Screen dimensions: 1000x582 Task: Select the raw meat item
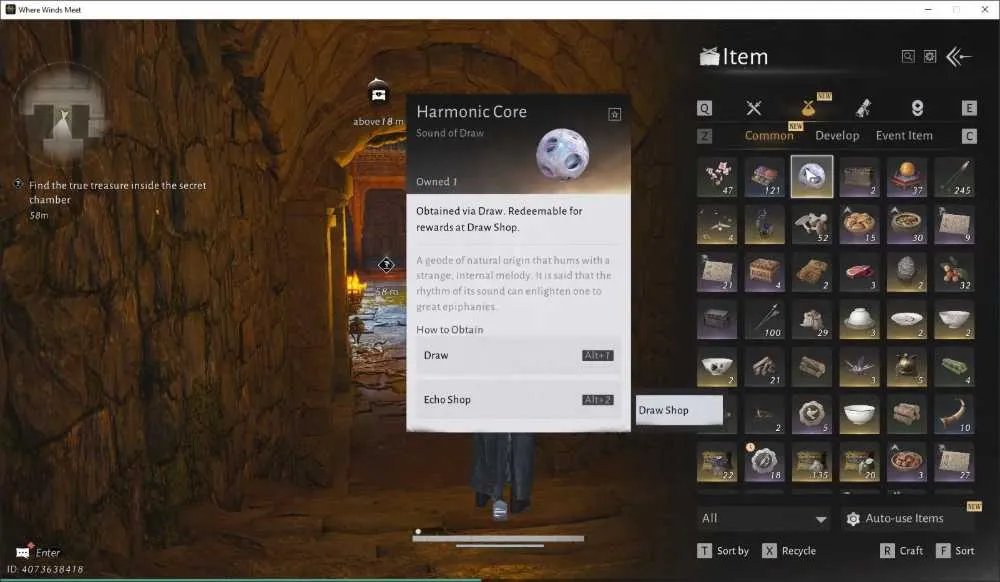pos(859,272)
